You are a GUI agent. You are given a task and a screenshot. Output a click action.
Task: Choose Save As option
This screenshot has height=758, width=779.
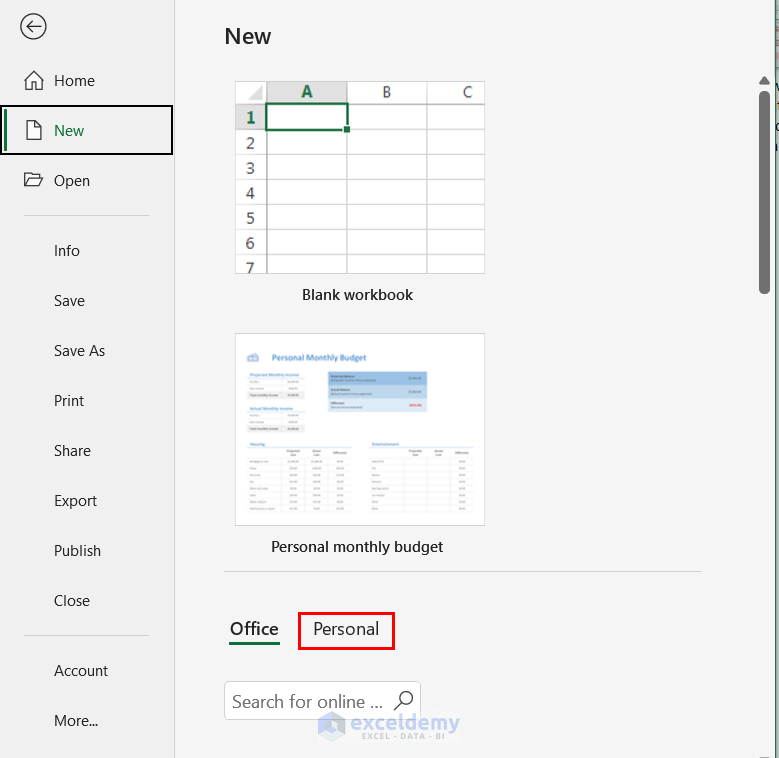click(79, 351)
